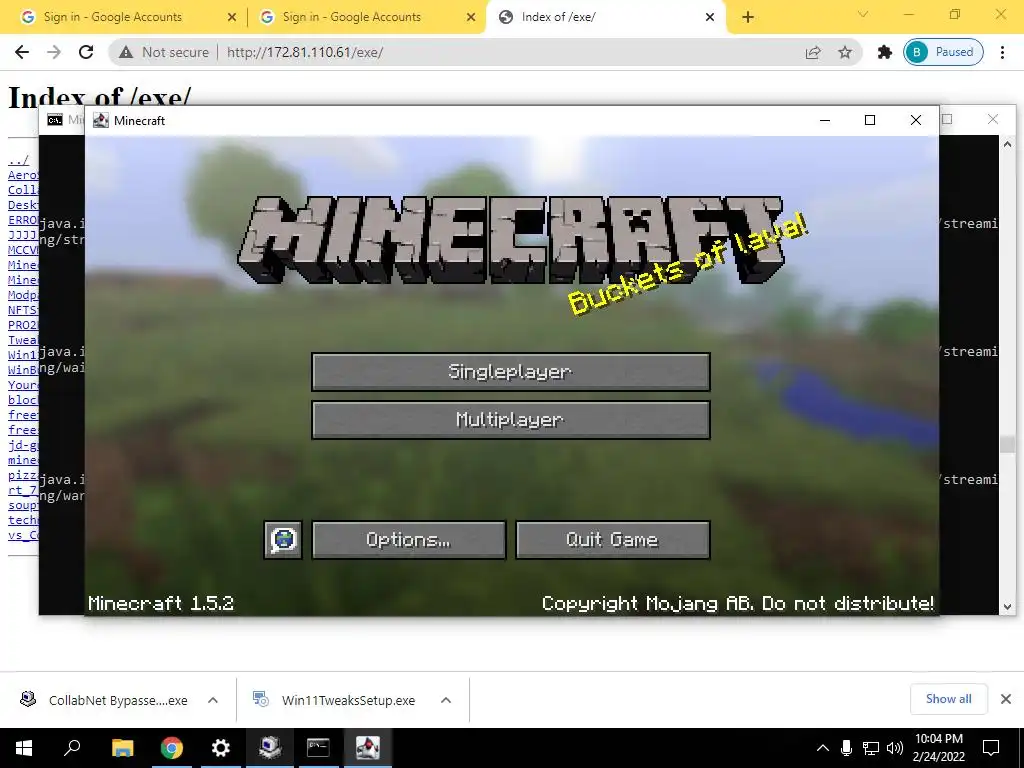The image size is (1024, 768).
Task: Click the Minecraft window title icon
Action: [x=101, y=120]
